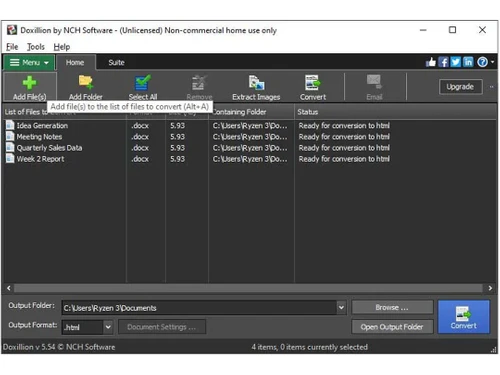Click the Week 2 Report file icon
500x375 pixels.
(x=10, y=158)
